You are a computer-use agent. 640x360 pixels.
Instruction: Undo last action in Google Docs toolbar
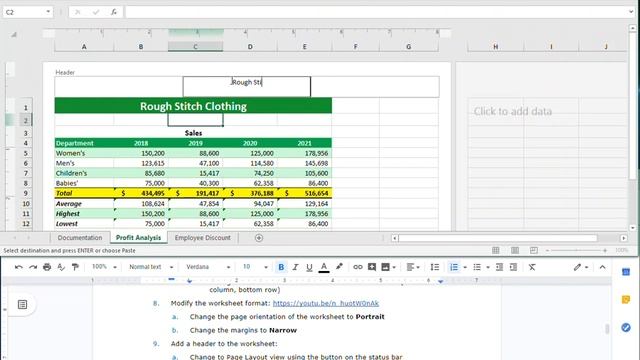pos(18,267)
